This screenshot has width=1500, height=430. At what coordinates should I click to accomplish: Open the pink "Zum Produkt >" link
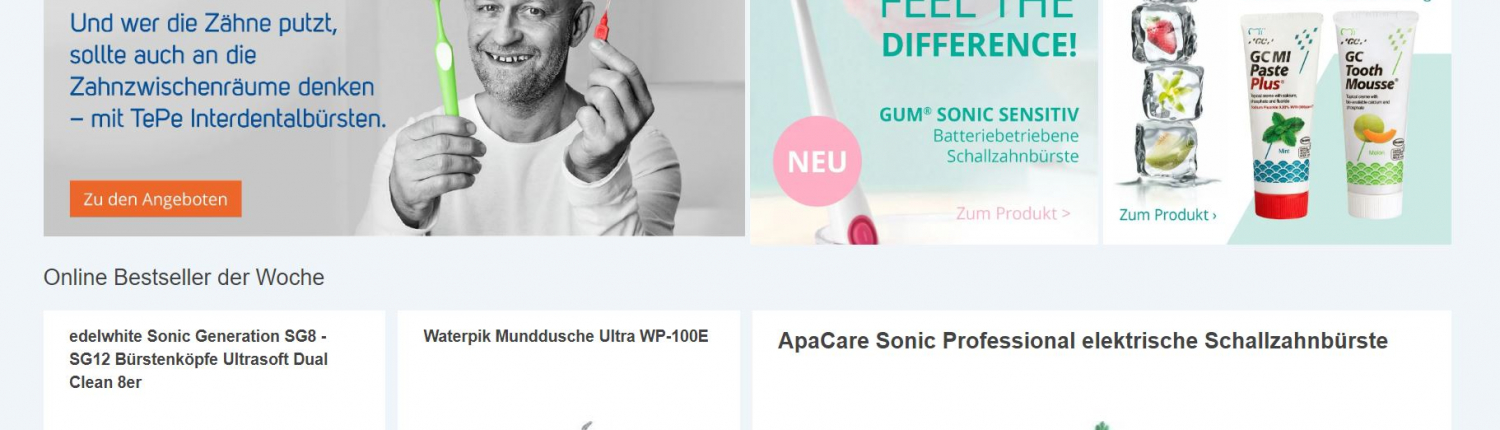1013,213
